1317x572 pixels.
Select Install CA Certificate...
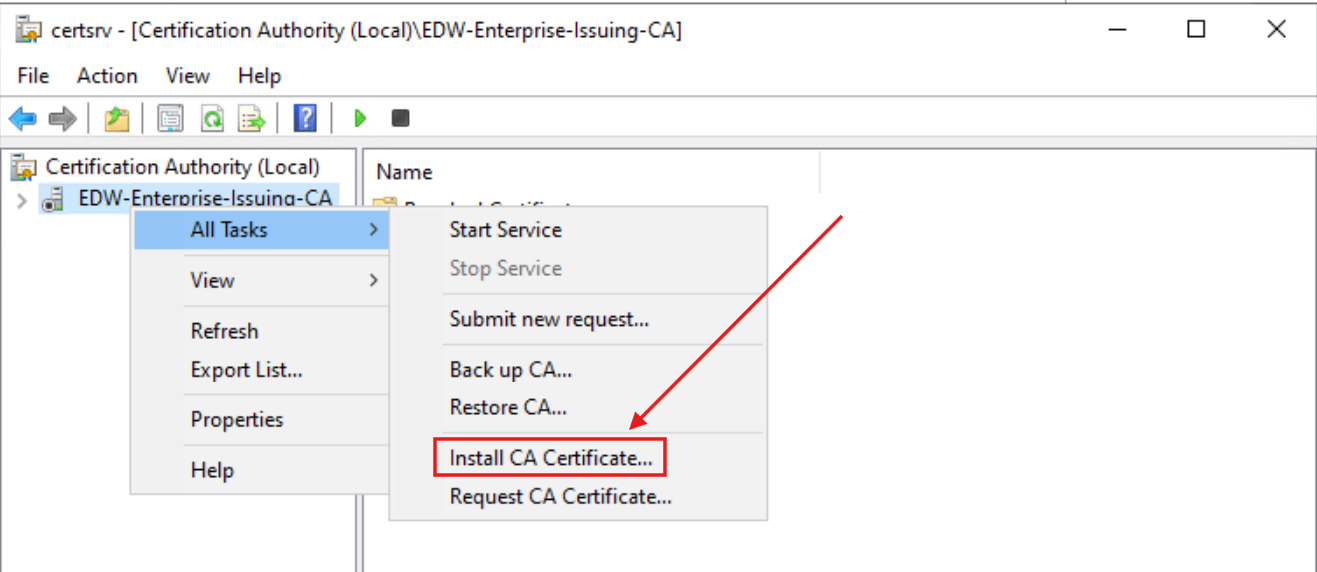pos(550,458)
